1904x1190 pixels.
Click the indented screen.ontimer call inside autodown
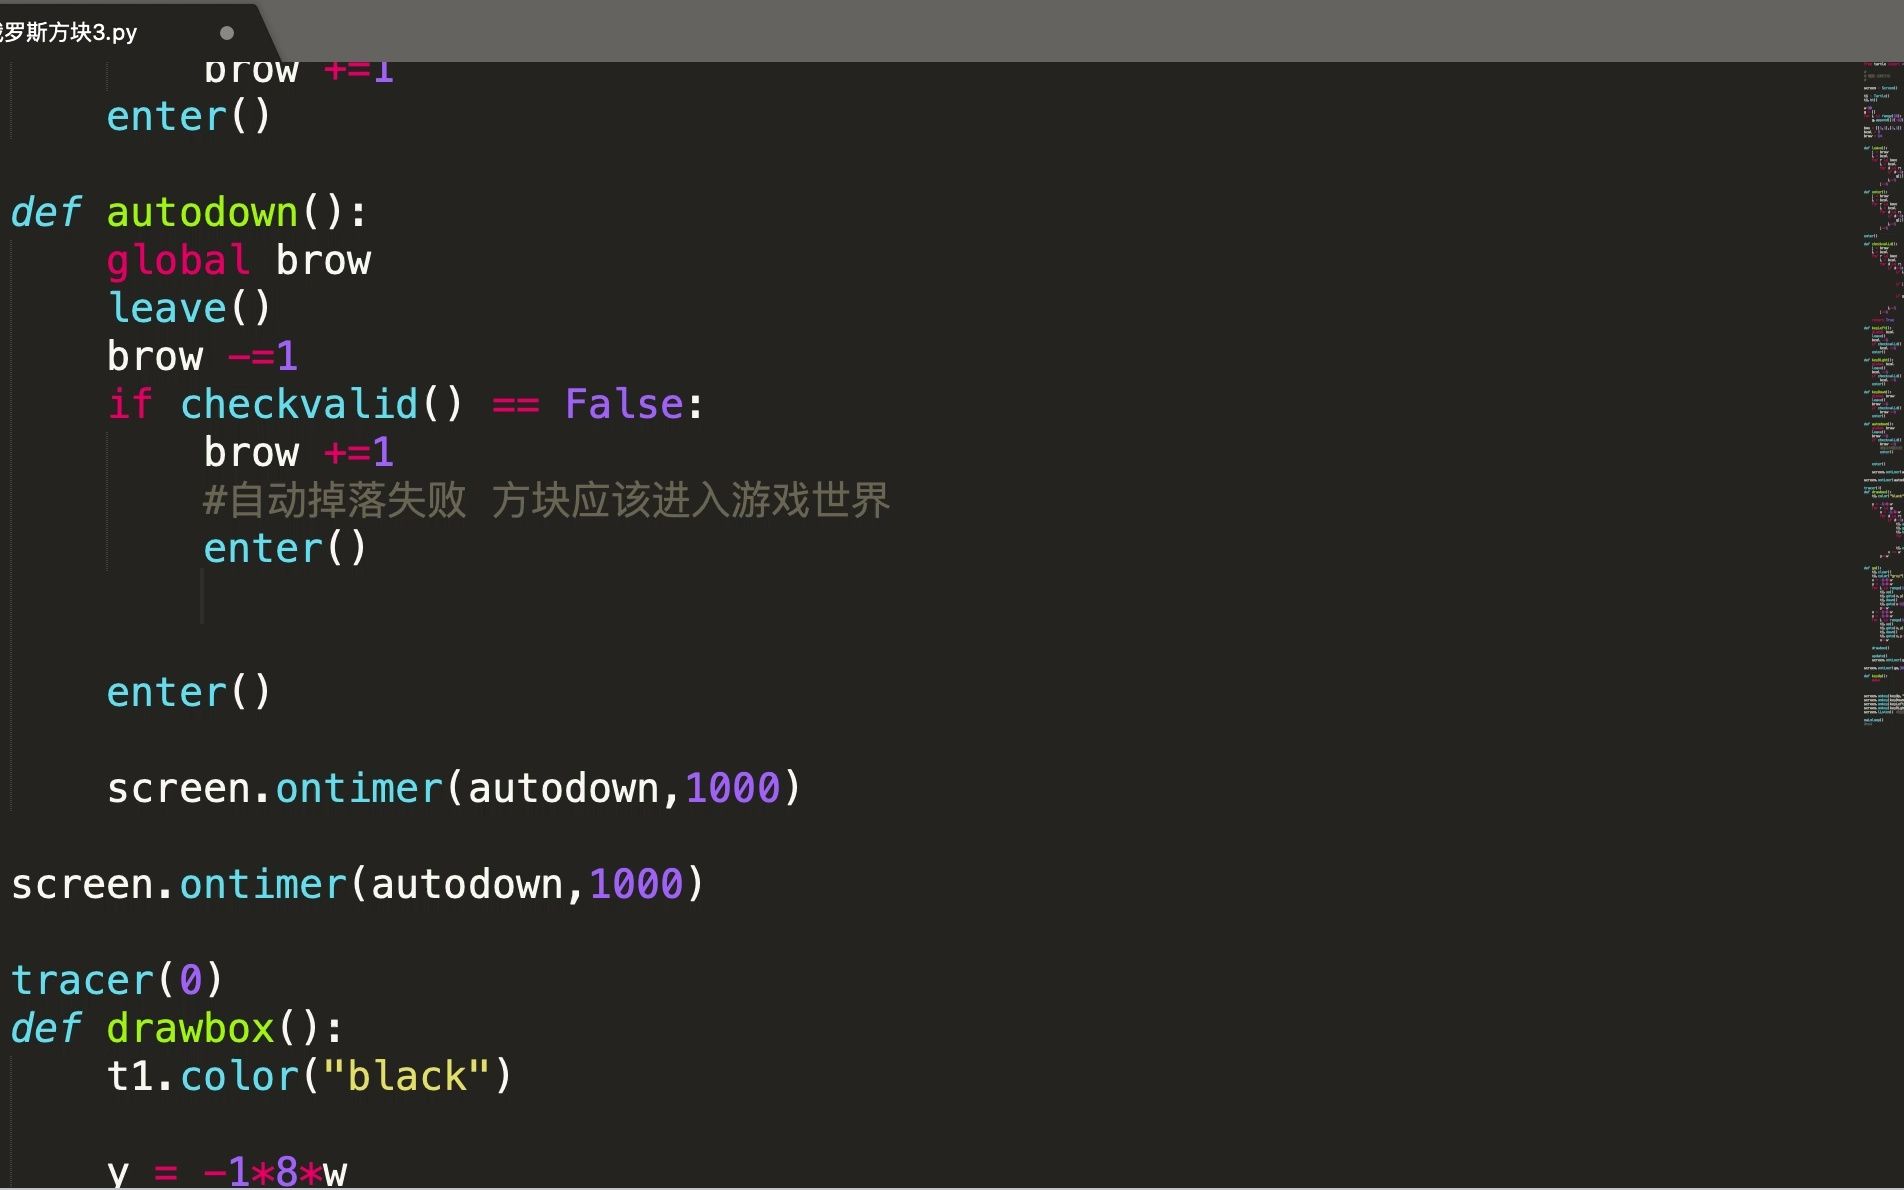(453, 788)
